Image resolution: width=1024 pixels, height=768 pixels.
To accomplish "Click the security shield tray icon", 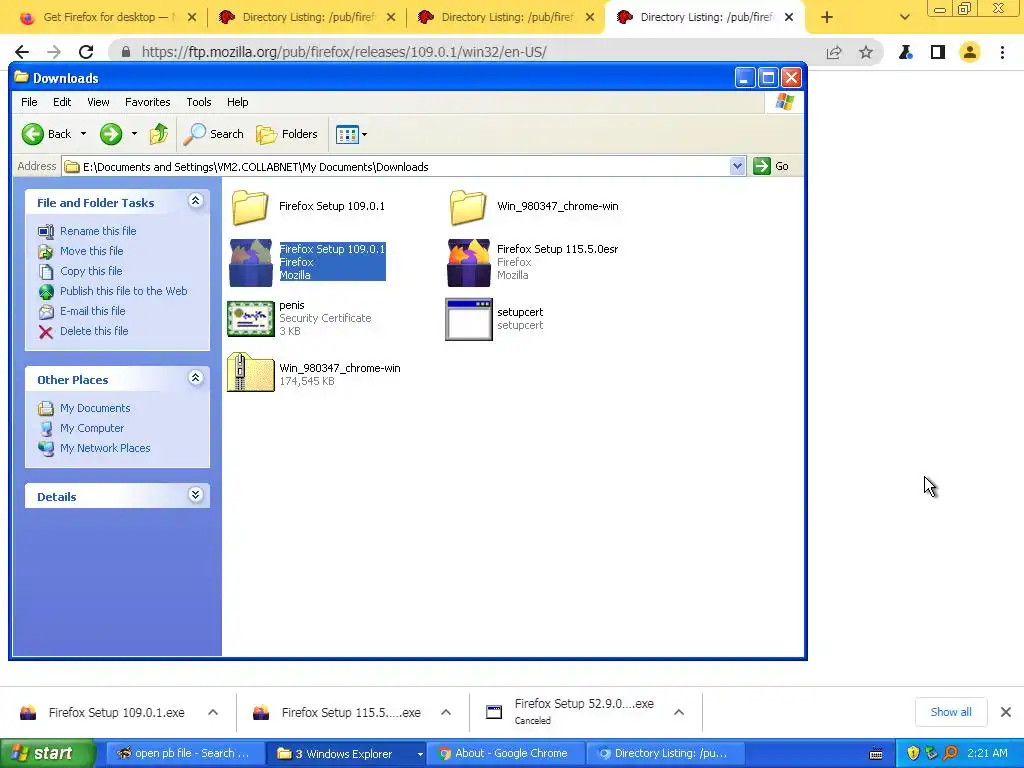I will tap(913, 753).
